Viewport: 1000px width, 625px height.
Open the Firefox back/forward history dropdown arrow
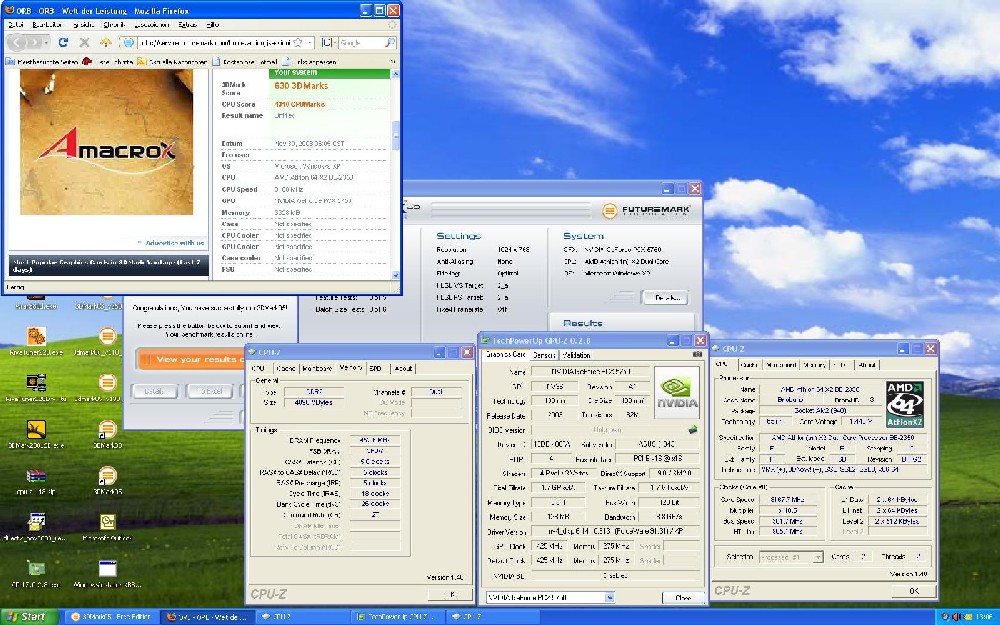tap(46, 42)
